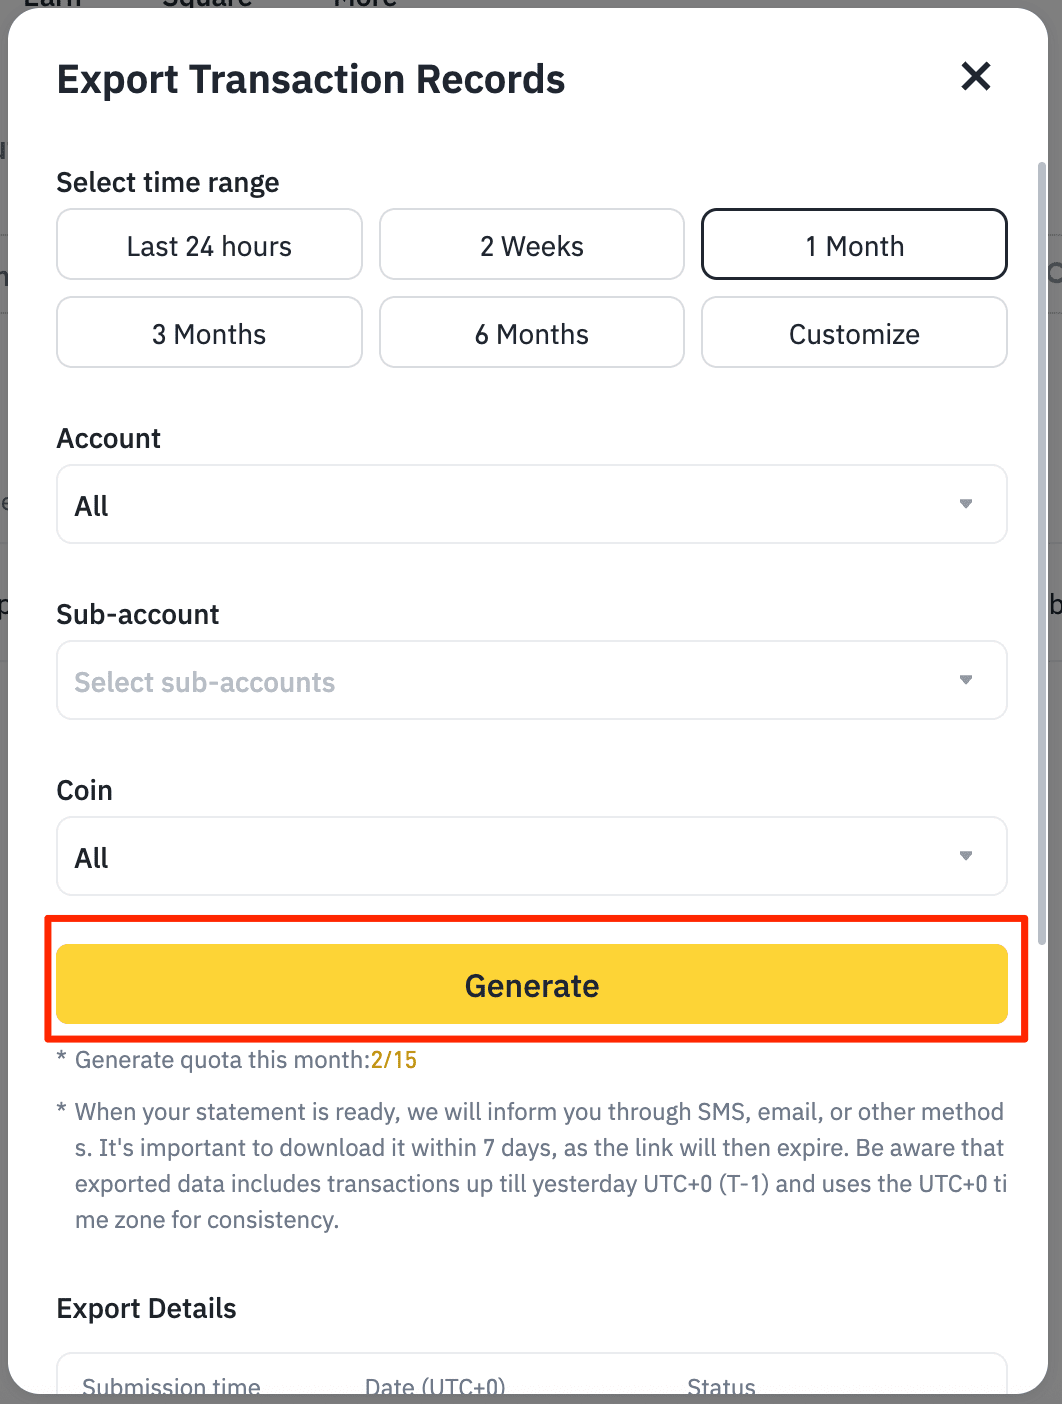
Task: Click the Export Details heading
Action: point(147,1308)
